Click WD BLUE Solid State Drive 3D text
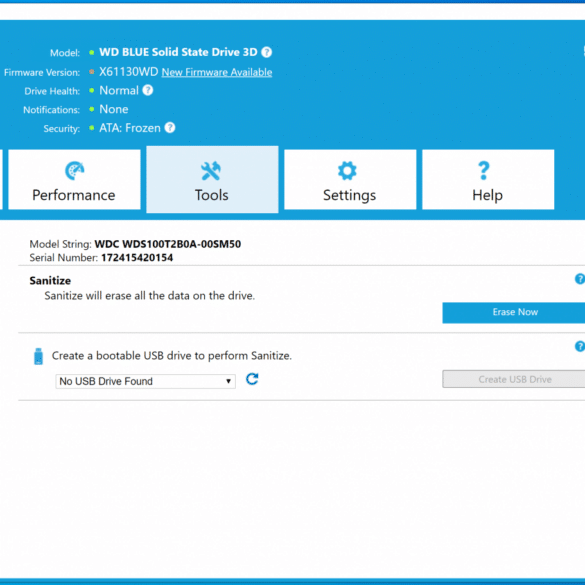The width and height of the screenshot is (585, 585). [x=178, y=52]
